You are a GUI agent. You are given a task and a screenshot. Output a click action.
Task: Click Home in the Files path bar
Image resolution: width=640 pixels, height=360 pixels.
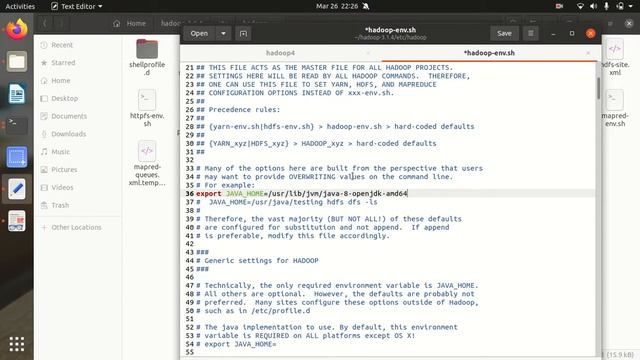[130, 24]
